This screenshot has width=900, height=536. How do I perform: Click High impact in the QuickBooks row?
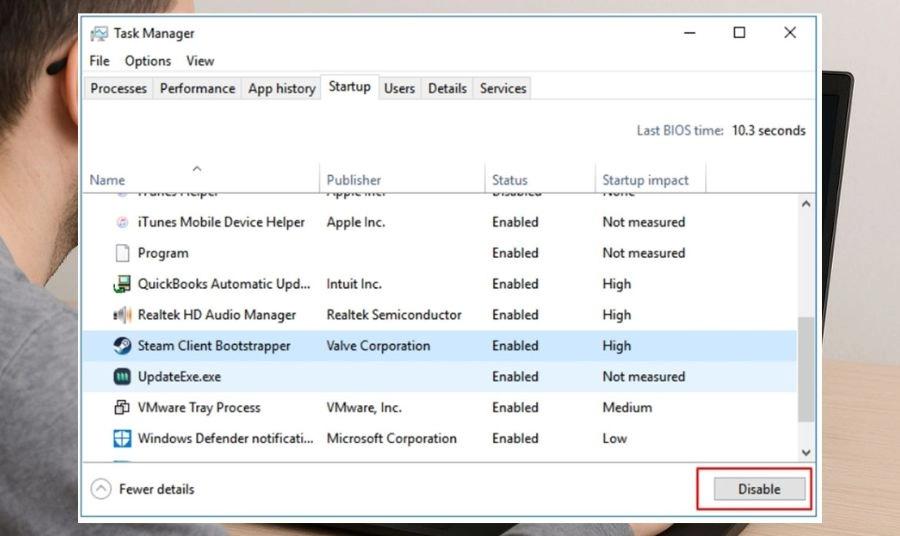[616, 284]
